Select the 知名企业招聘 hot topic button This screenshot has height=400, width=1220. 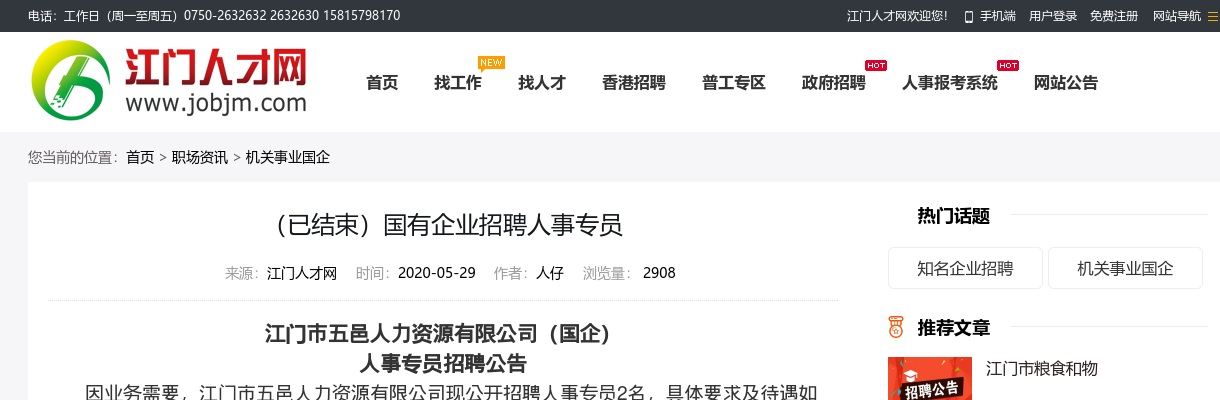[965, 268]
